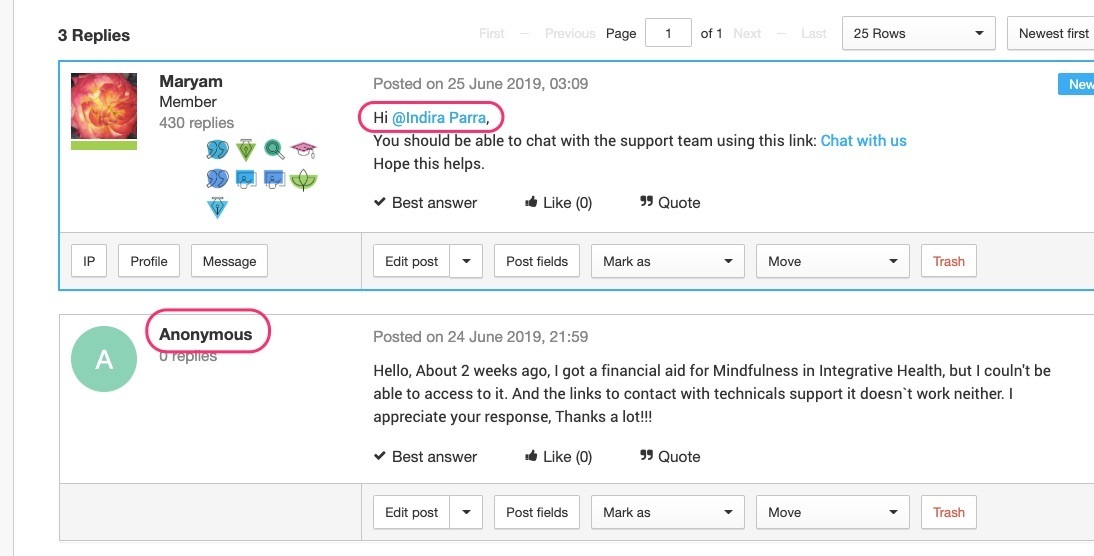This screenshot has width=1094, height=556.
Task: Click the green lotus leaf badge icon
Action: coord(304,180)
